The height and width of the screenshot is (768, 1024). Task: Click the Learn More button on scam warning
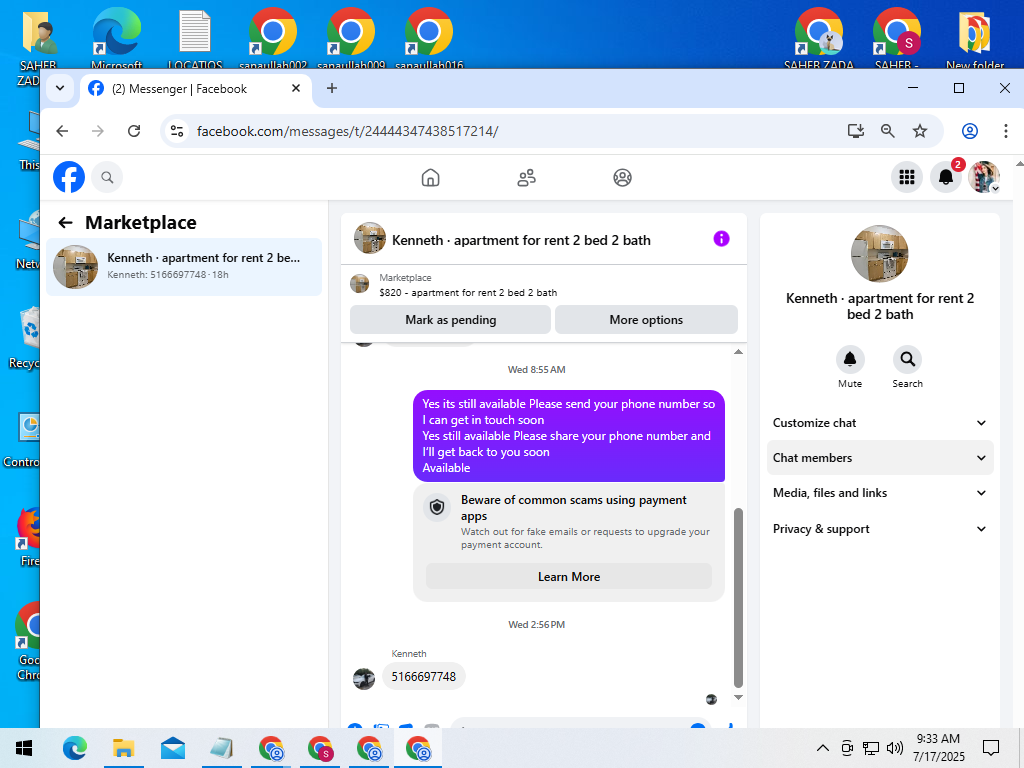(x=569, y=577)
